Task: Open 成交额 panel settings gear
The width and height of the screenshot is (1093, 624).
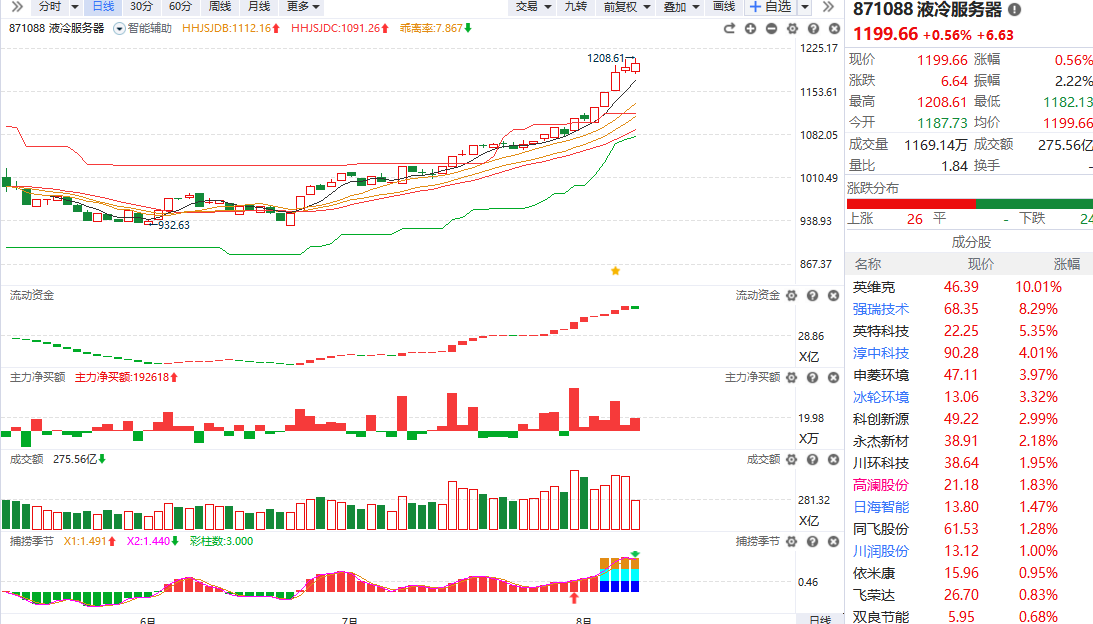Action: pyautogui.click(x=791, y=459)
